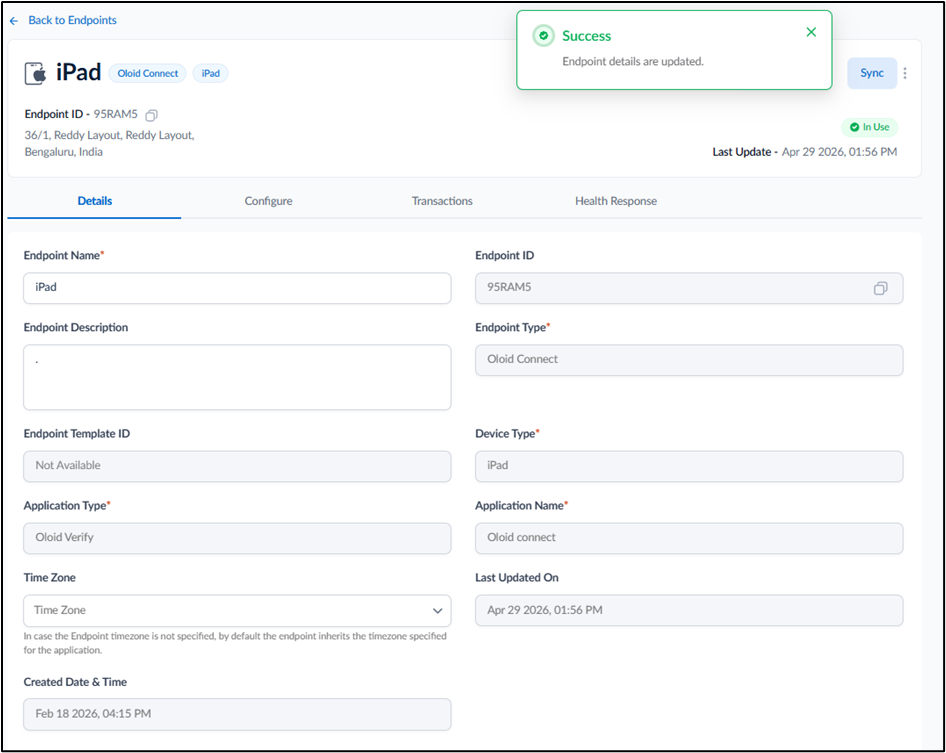Close the Success notification
The image size is (946, 753).
pyautogui.click(x=811, y=32)
